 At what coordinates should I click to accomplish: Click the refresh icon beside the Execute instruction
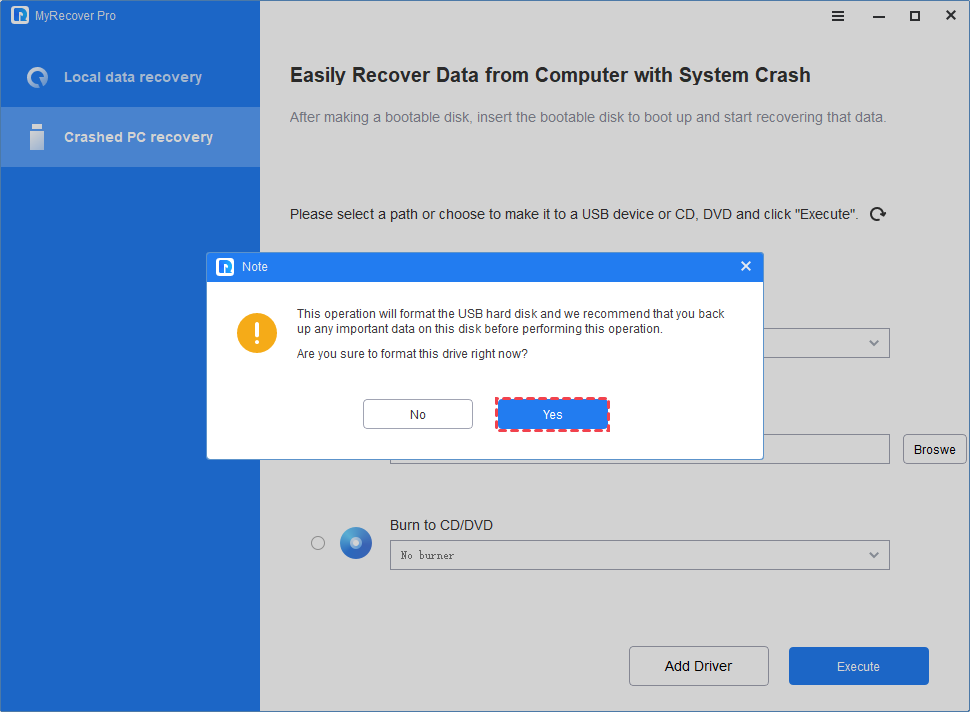878,214
